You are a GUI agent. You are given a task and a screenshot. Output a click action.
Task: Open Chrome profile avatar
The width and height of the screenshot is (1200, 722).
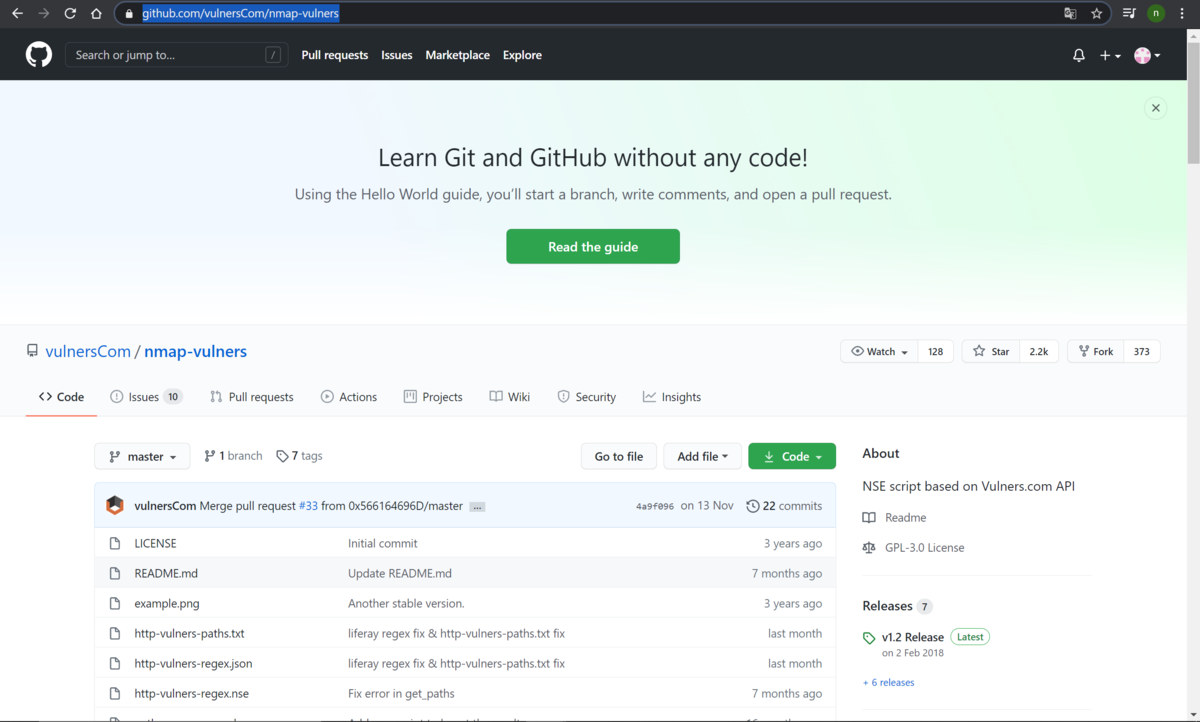[x=1156, y=13]
